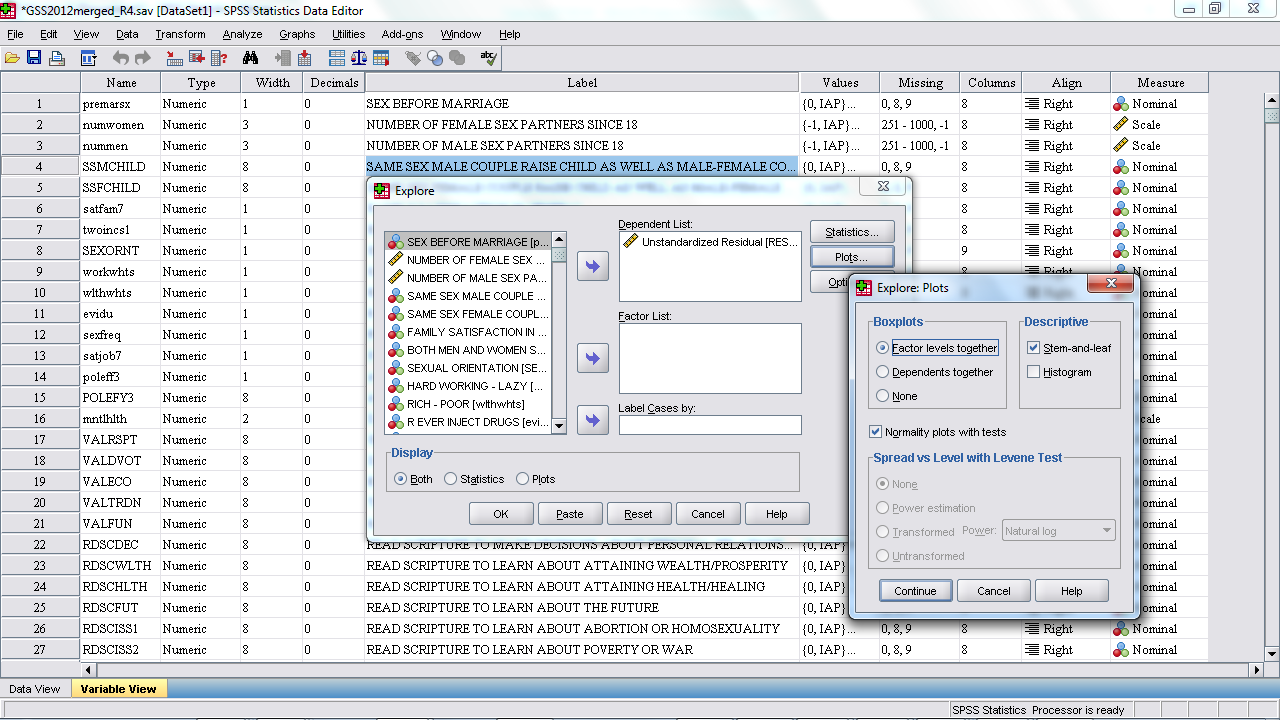Click the Open data document icon
The image size is (1280, 720).
[12, 58]
